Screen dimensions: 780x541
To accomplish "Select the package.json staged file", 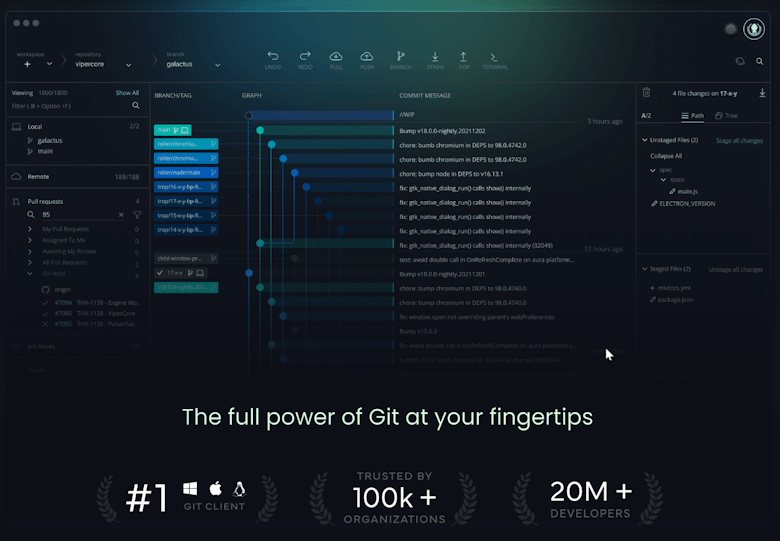I will click(671, 300).
